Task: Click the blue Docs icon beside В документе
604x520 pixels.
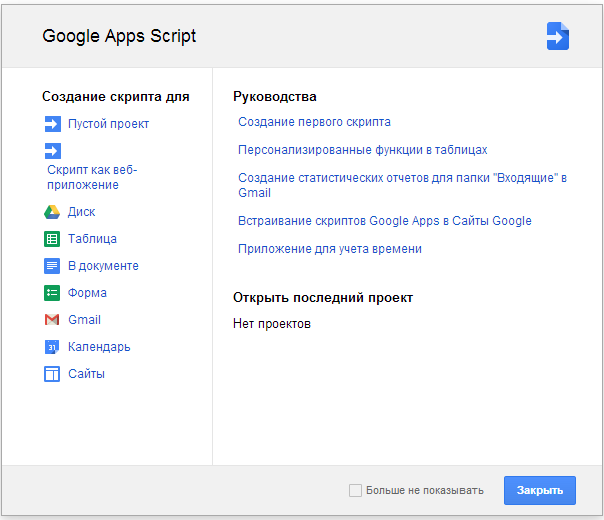Action: (x=52, y=266)
